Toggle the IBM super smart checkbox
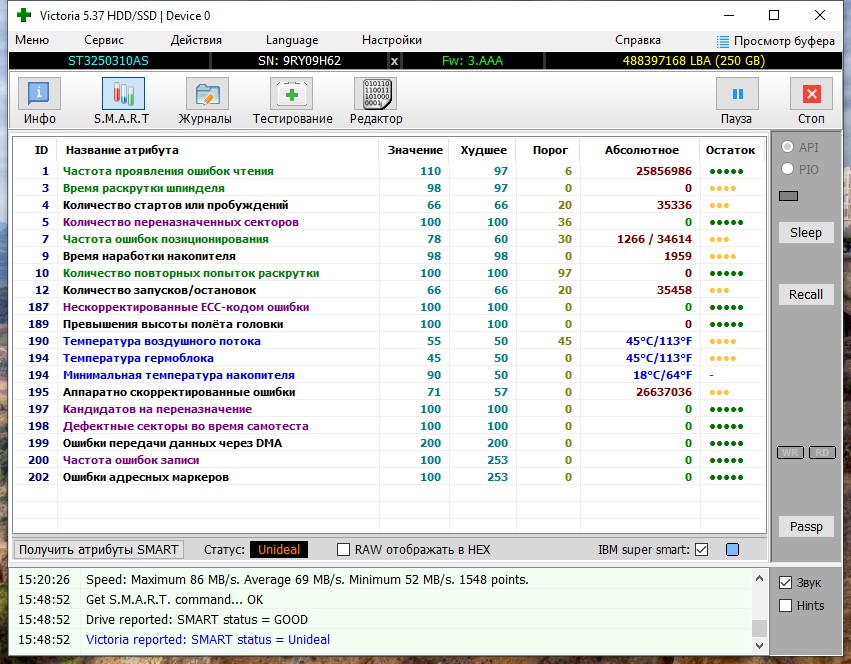 (701, 549)
